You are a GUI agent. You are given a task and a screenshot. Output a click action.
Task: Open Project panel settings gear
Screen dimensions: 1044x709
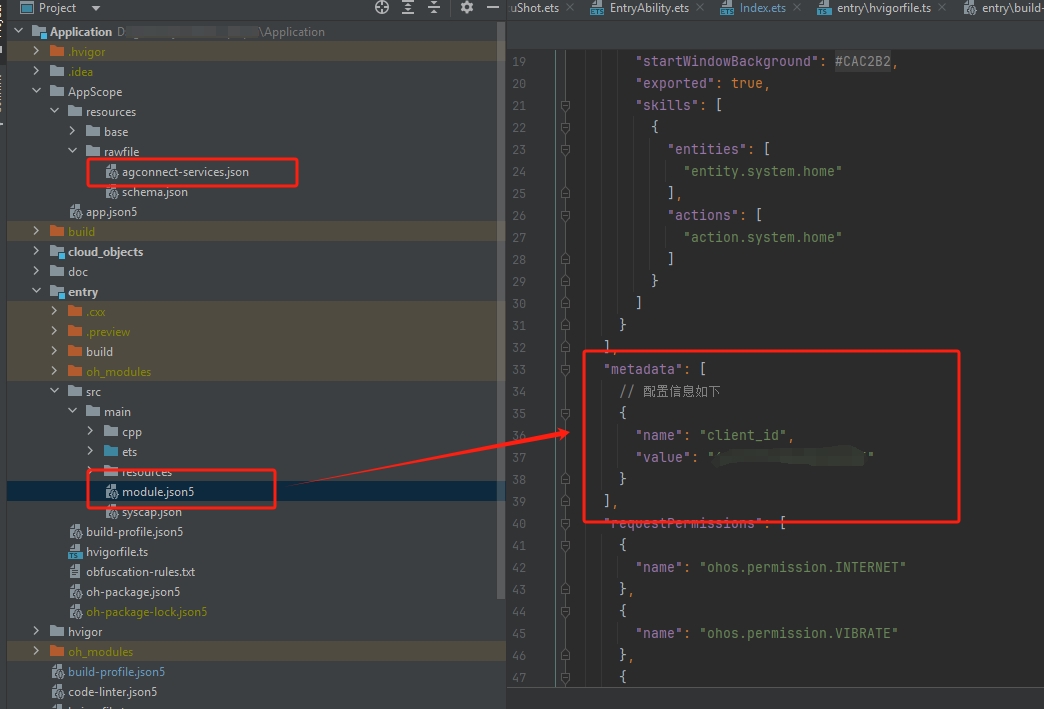[x=467, y=7]
